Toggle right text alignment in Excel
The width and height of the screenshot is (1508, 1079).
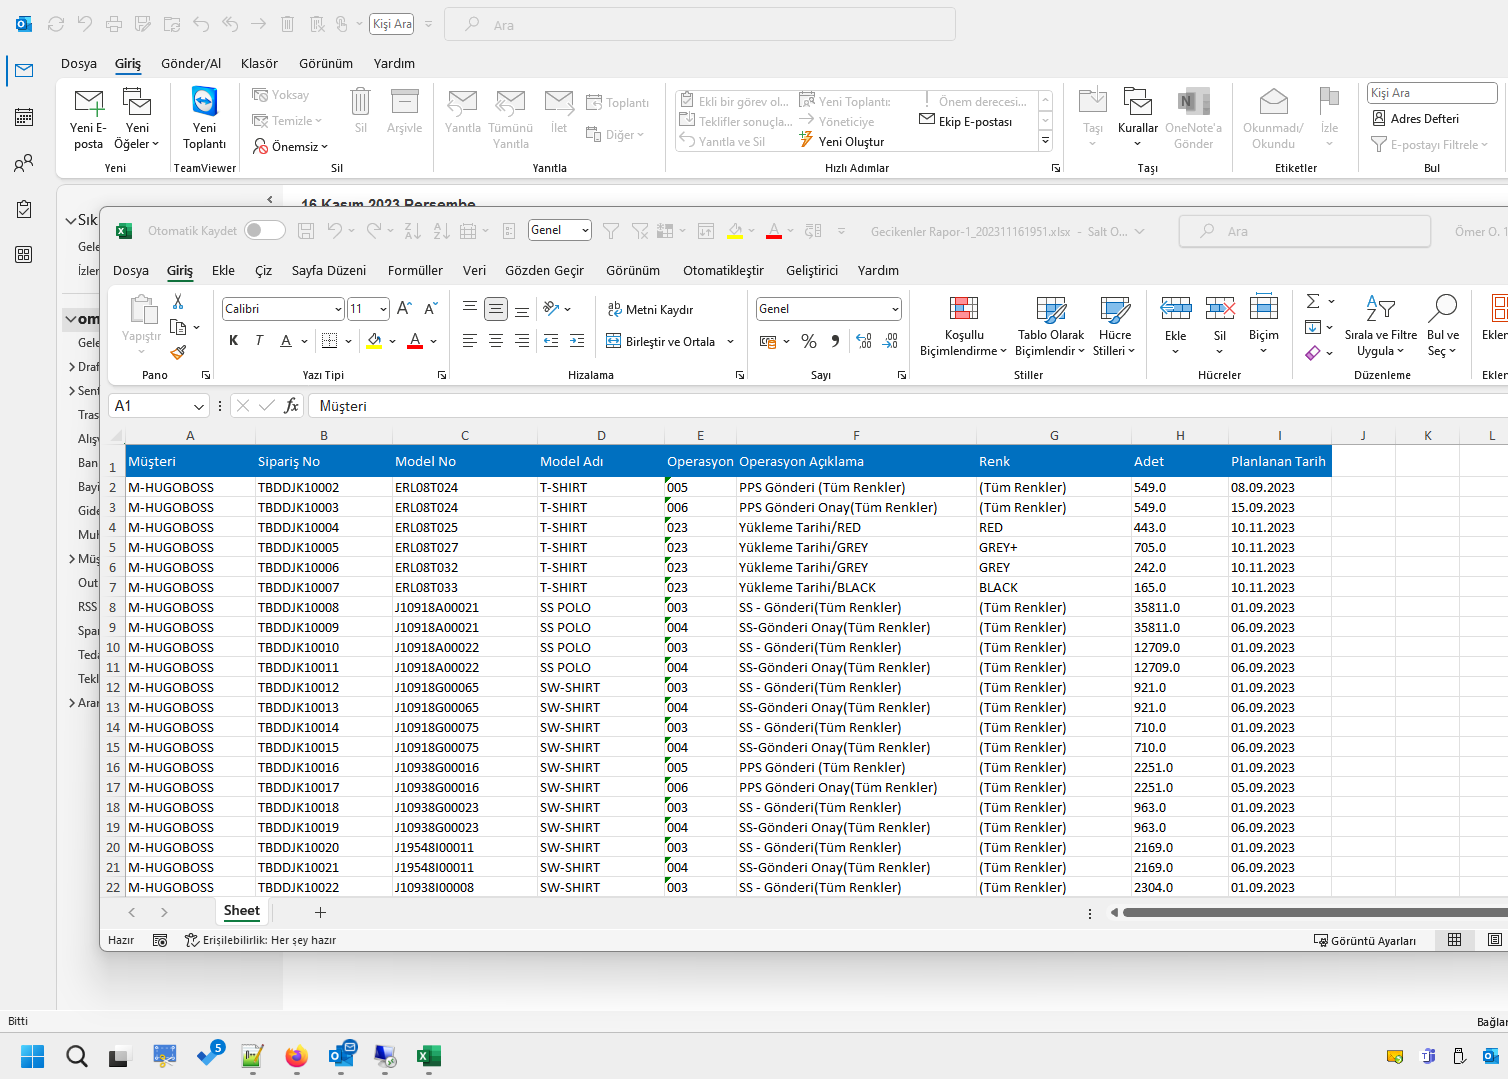click(522, 341)
